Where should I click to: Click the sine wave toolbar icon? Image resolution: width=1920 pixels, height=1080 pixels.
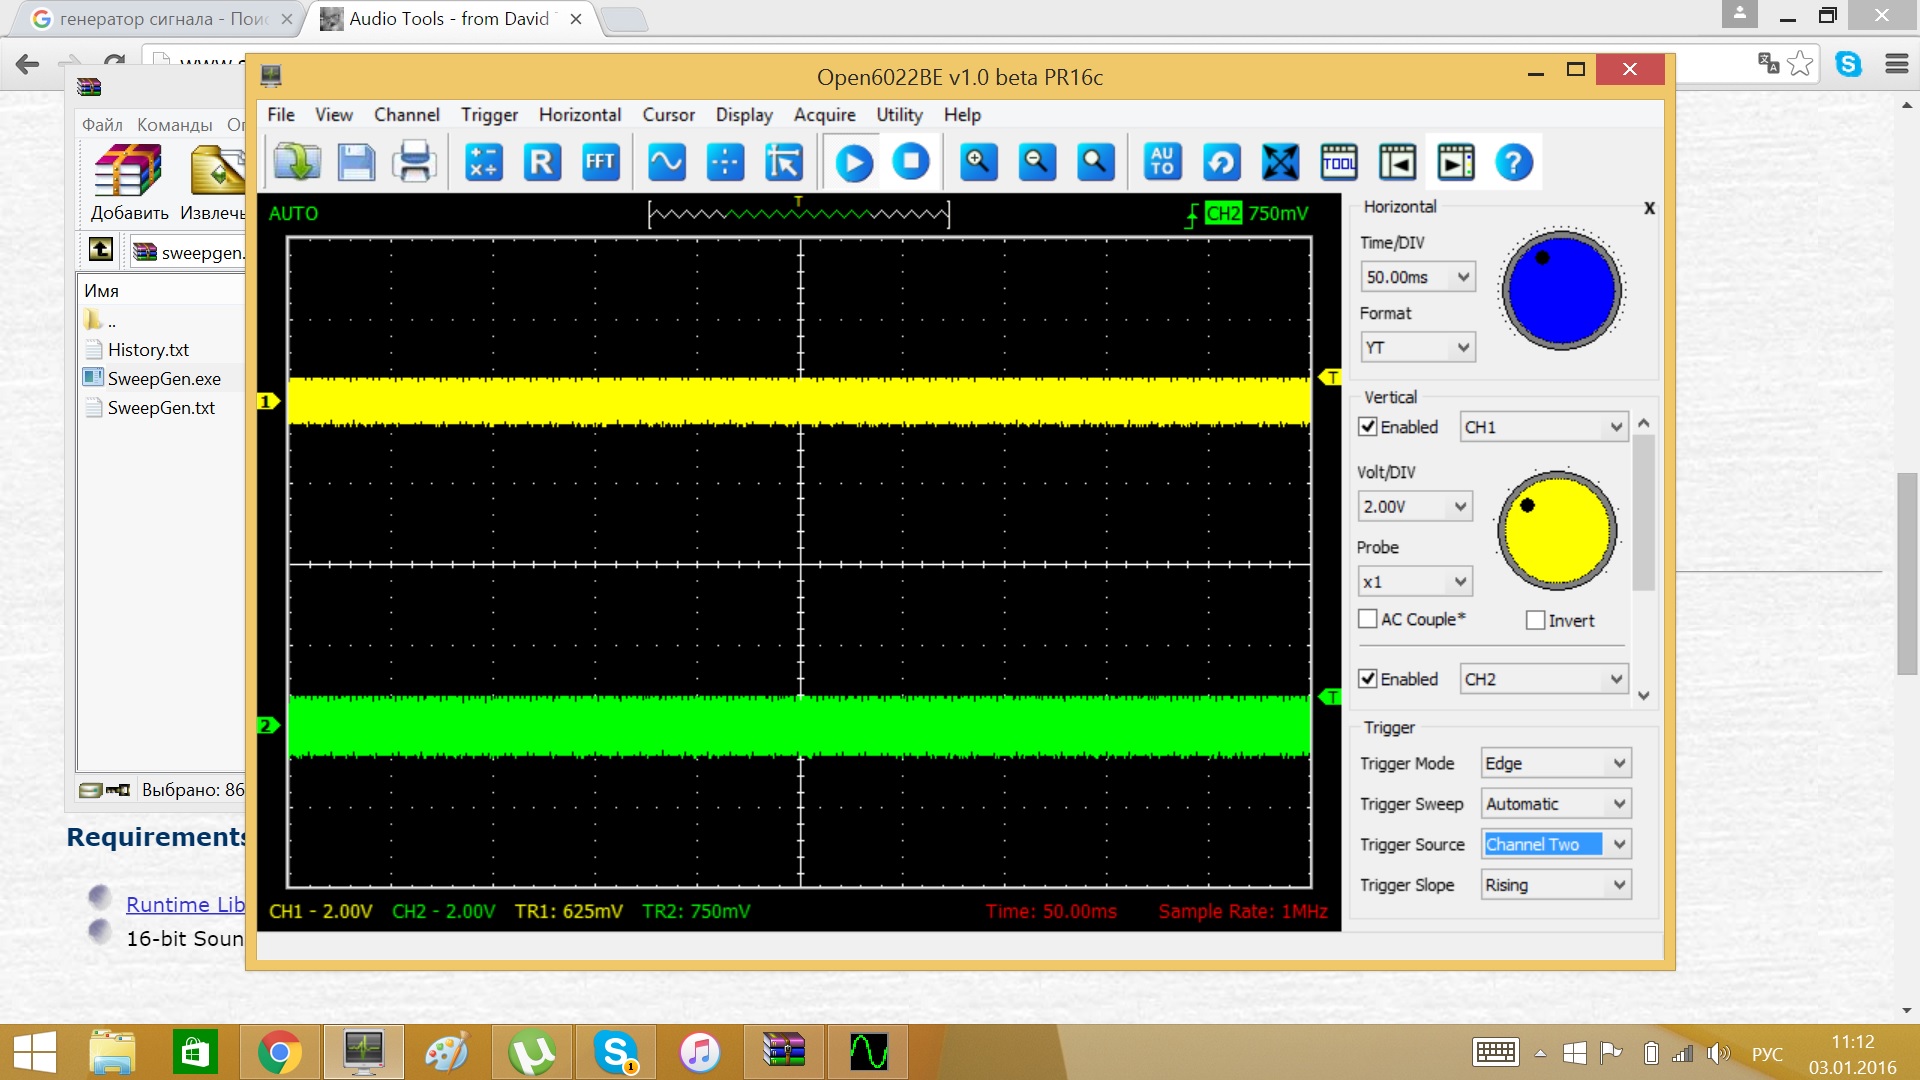(666, 162)
